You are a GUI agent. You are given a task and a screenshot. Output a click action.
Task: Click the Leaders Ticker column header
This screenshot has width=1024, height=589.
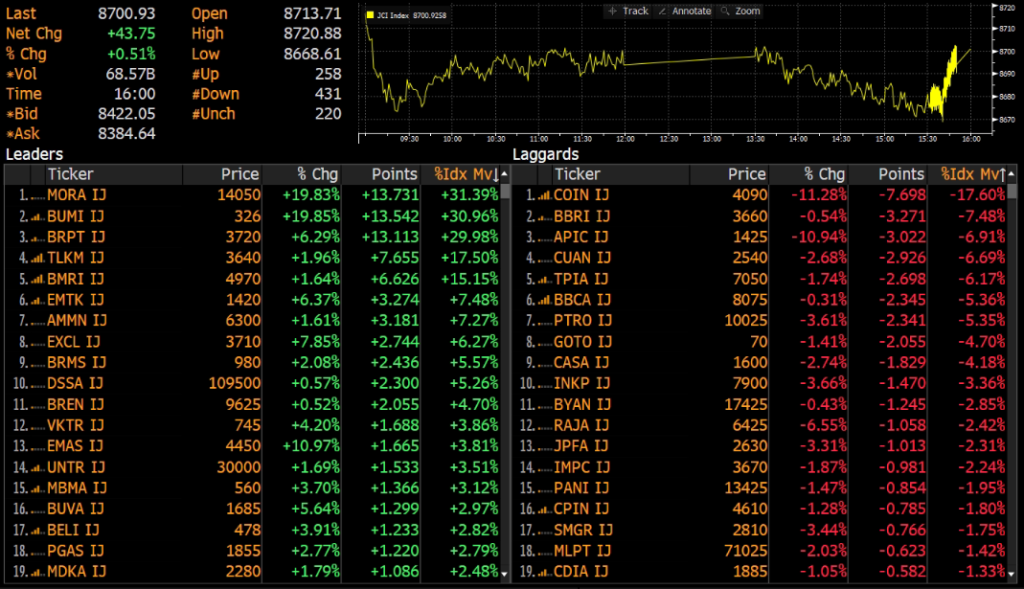pyautogui.click(x=70, y=174)
